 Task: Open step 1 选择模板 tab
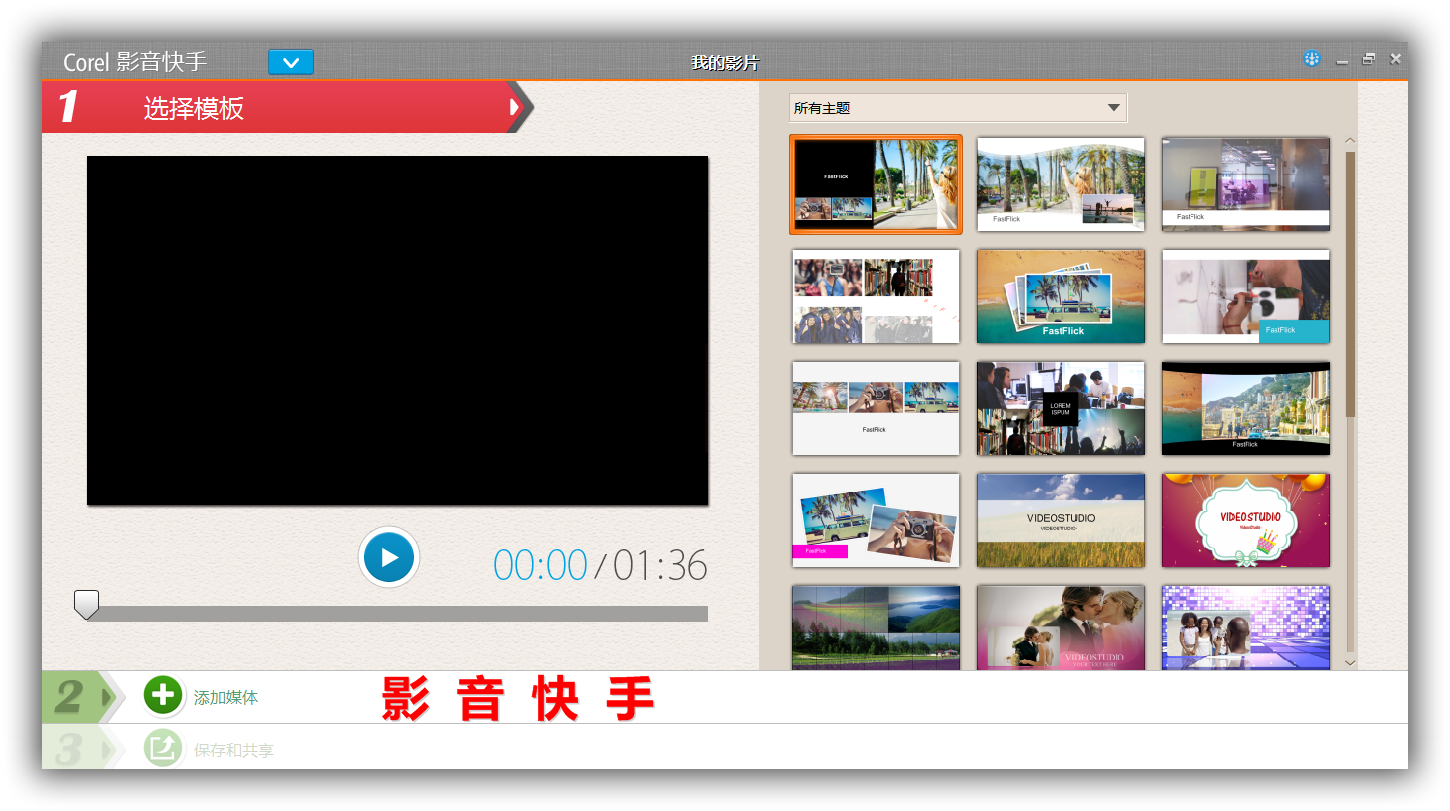coord(193,108)
